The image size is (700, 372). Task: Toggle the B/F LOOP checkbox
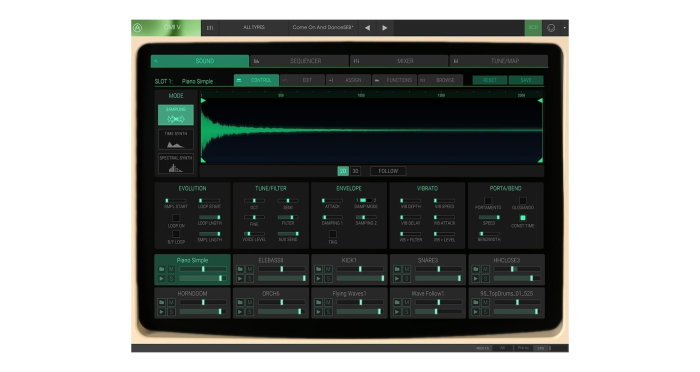[x=176, y=234]
